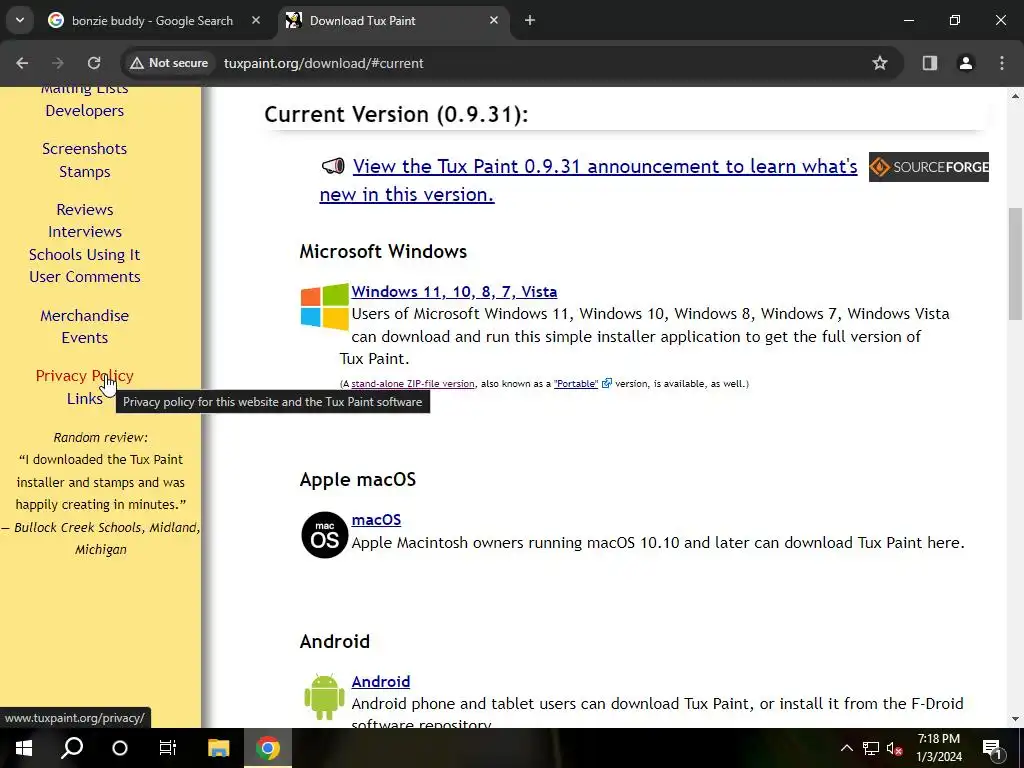This screenshot has width=1024, height=768.
Task: Click the page vertical scrollbar thumb
Action: (1015, 263)
